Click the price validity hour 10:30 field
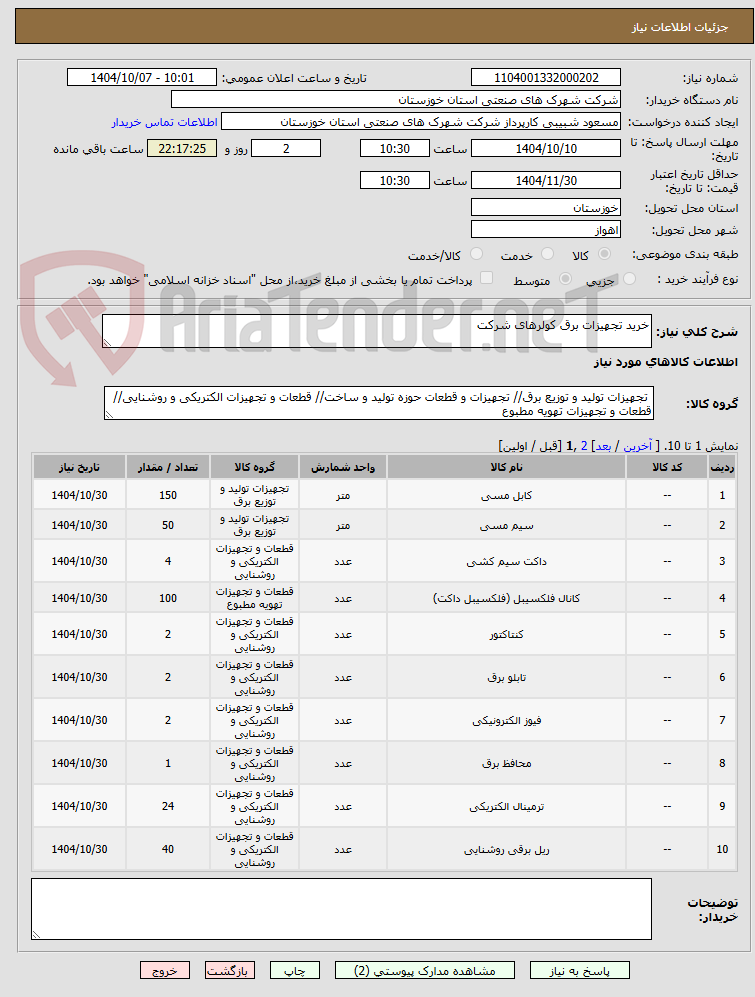 click(x=394, y=181)
